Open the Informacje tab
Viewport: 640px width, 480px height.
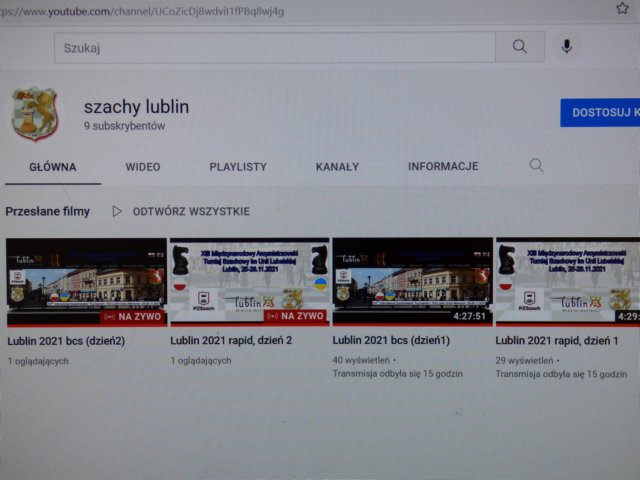pyautogui.click(x=443, y=167)
